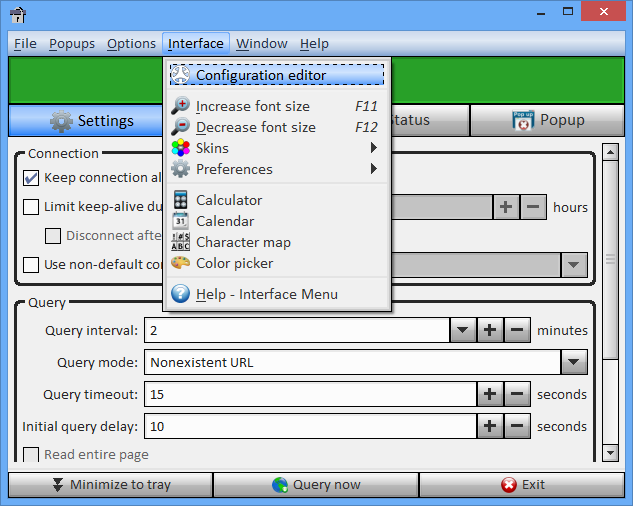Click the Minimize to tray arrow icon
The image size is (633, 506).
58,485
